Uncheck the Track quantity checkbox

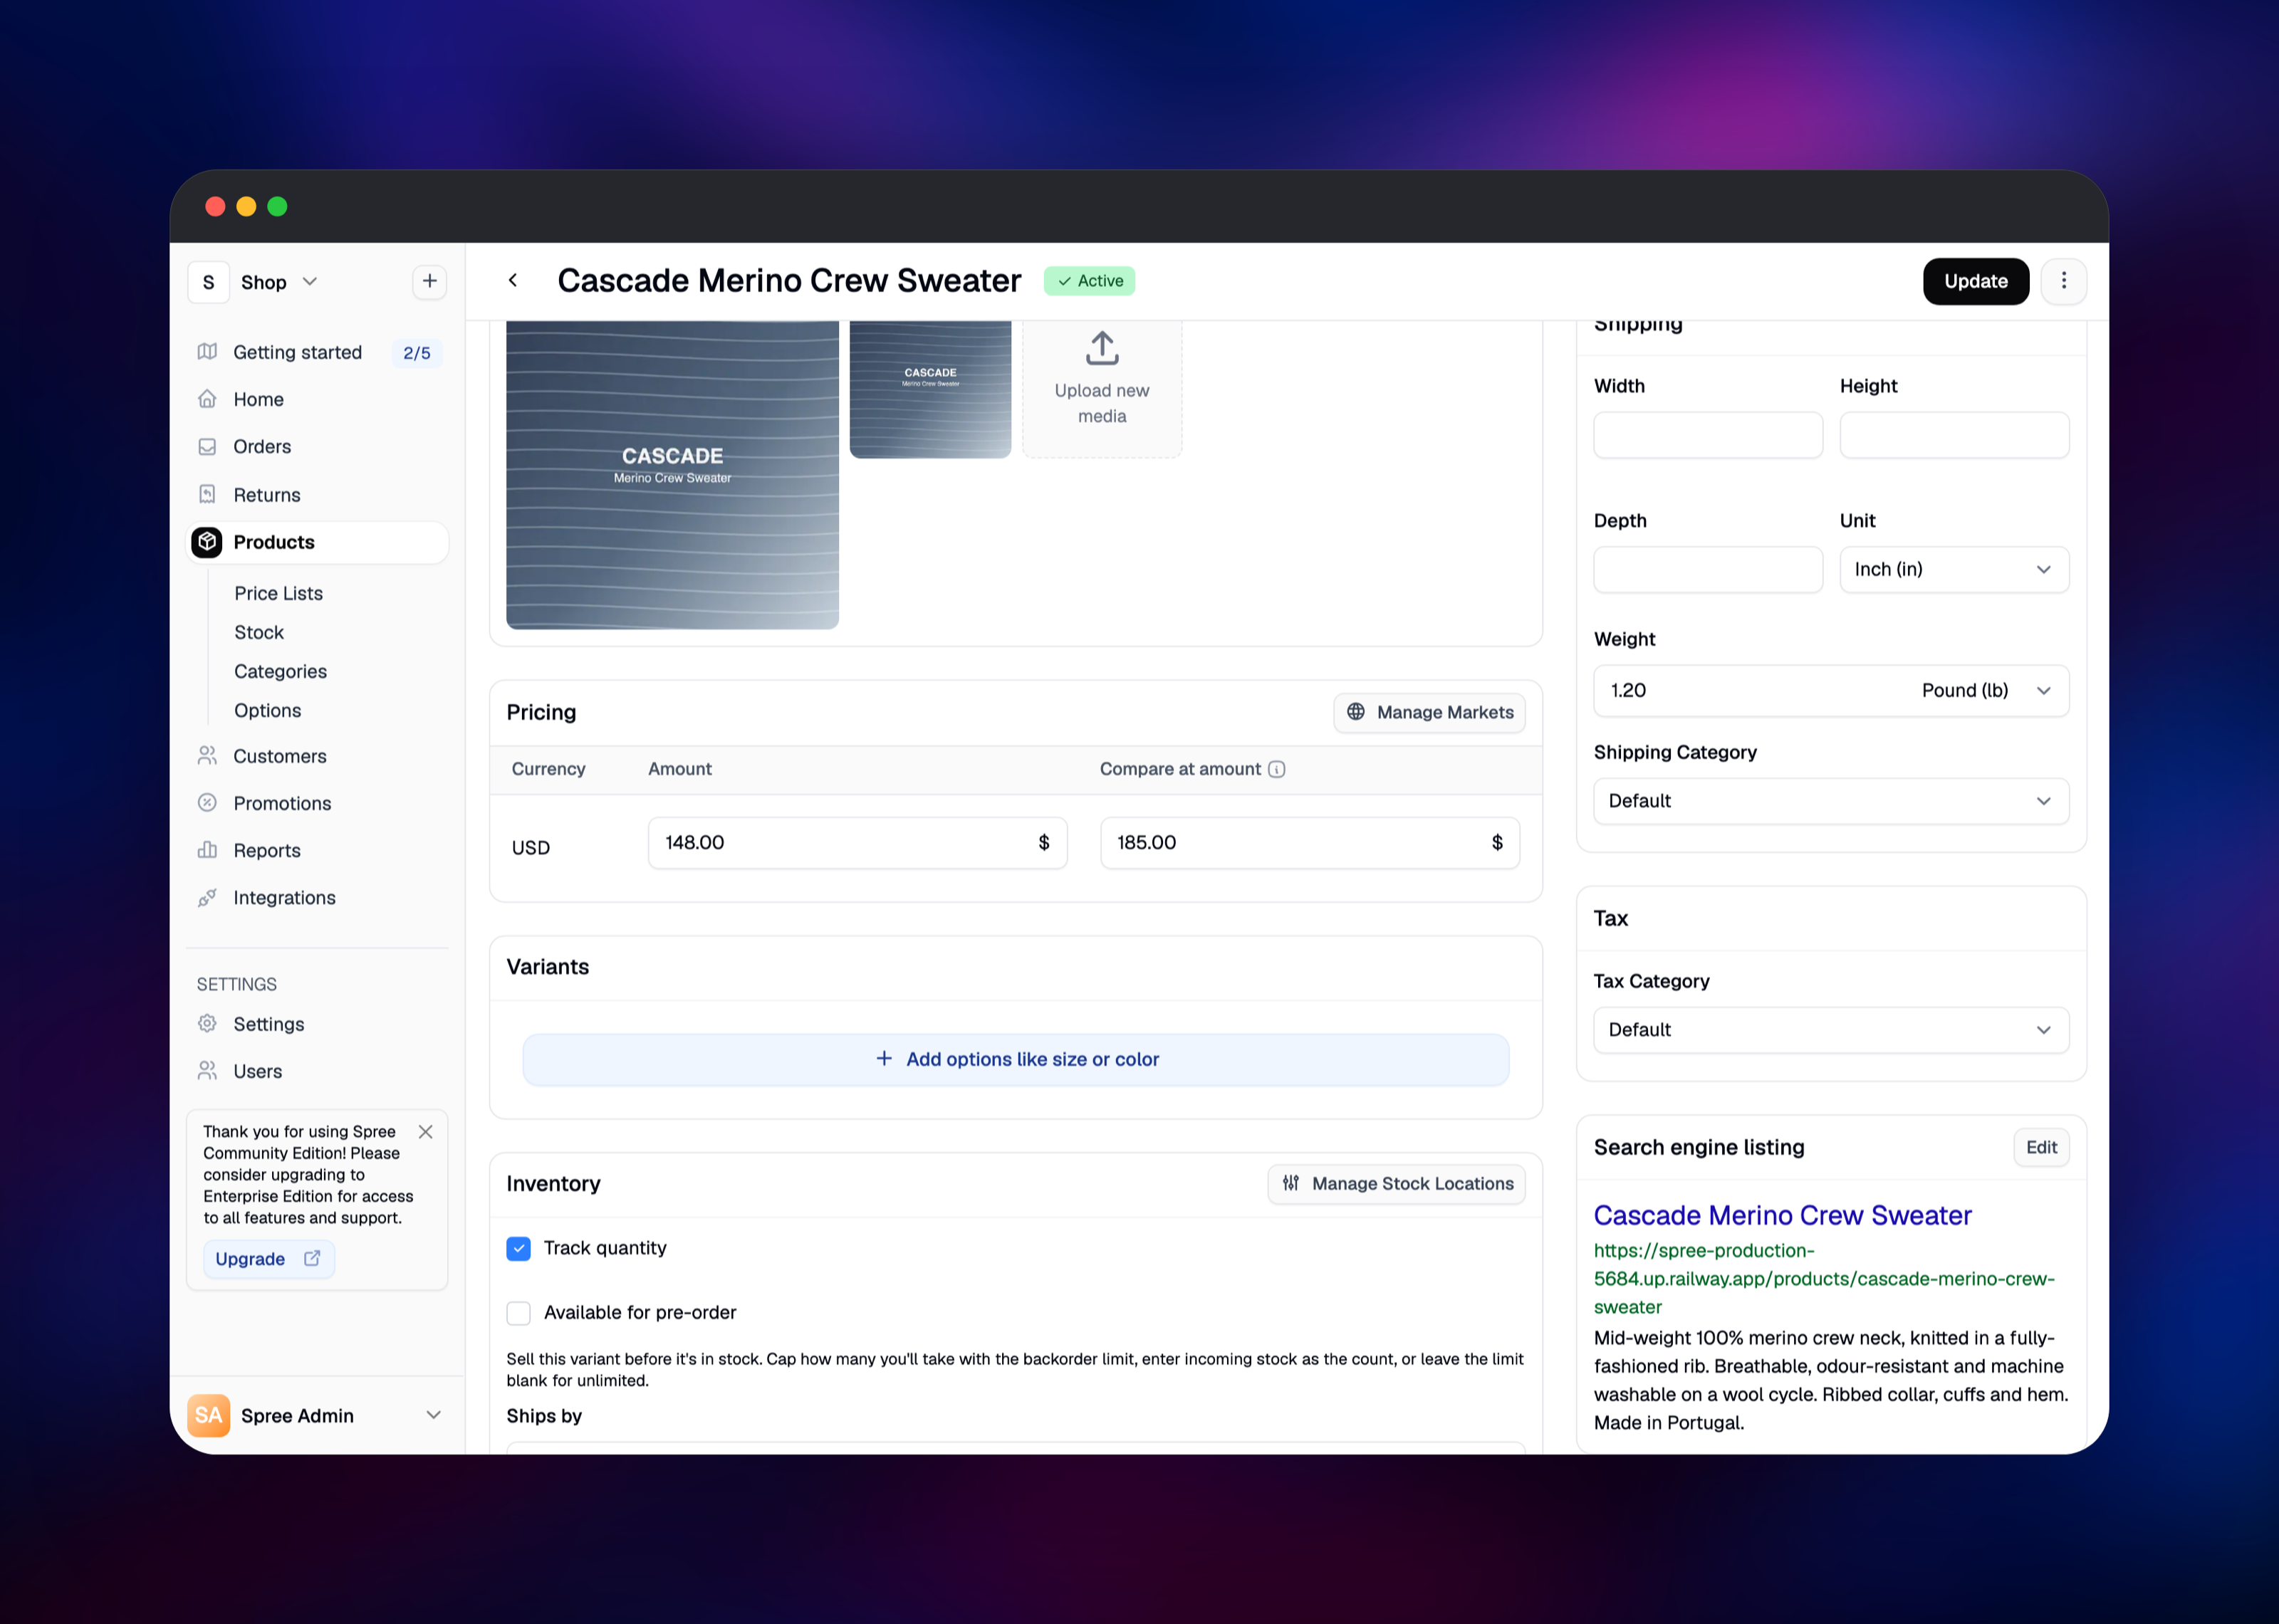click(518, 1248)
